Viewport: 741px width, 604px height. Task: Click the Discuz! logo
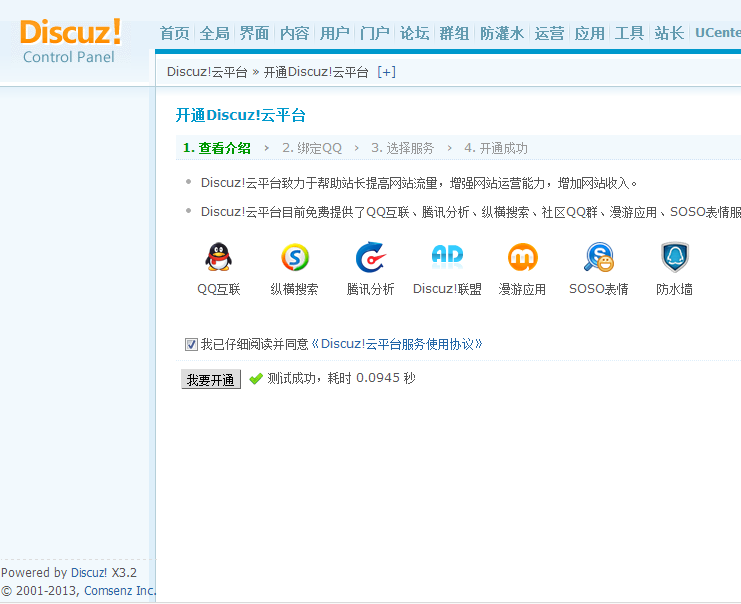70,32
